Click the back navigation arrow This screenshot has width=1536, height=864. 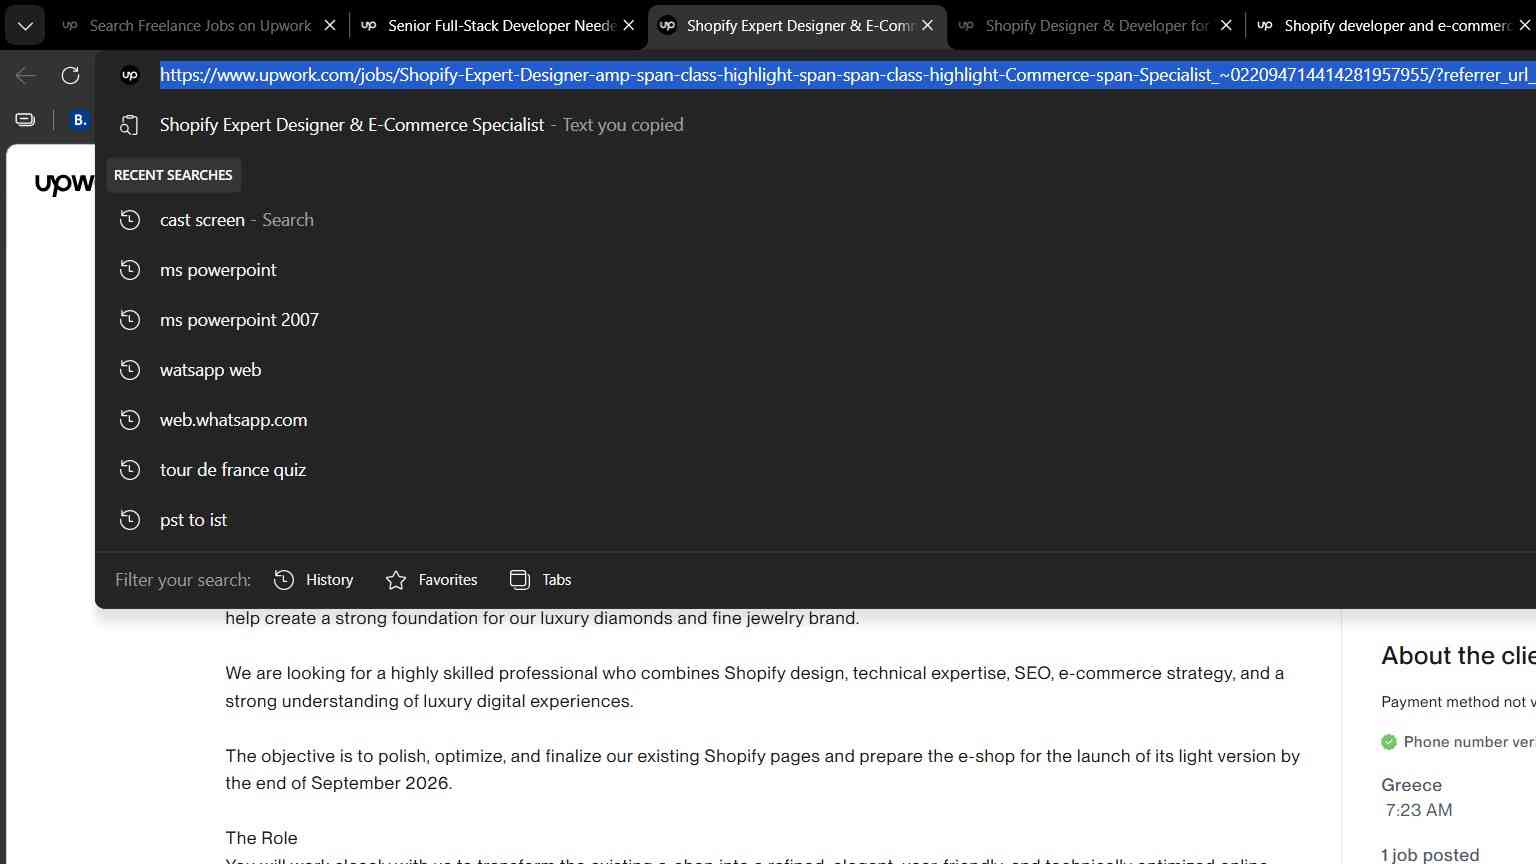tap(26, 75)
